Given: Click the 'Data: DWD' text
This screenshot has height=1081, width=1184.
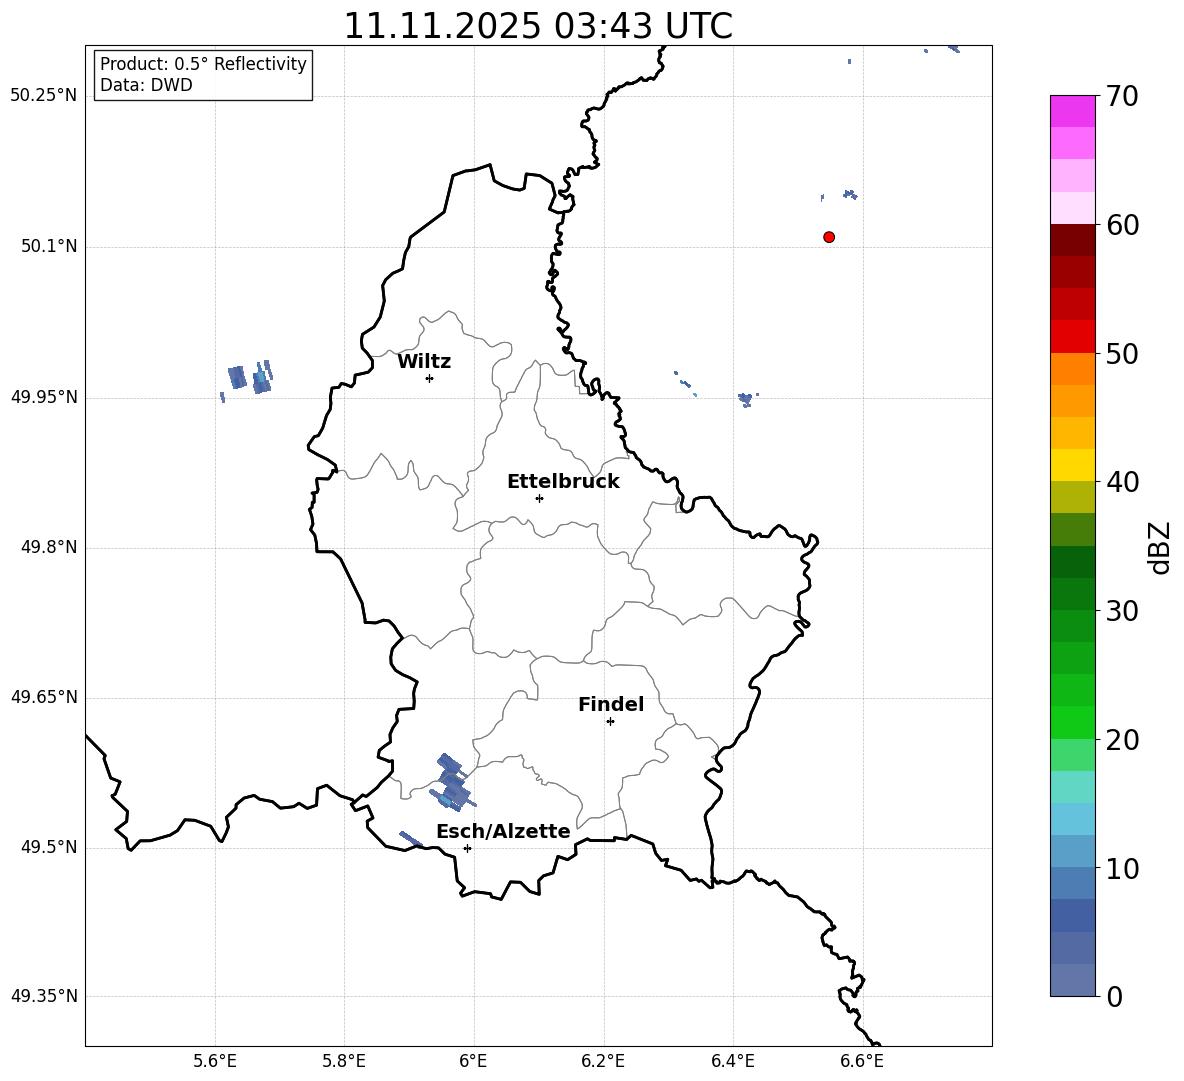Looking at the screenshot, I should click(x=146, y=85).
